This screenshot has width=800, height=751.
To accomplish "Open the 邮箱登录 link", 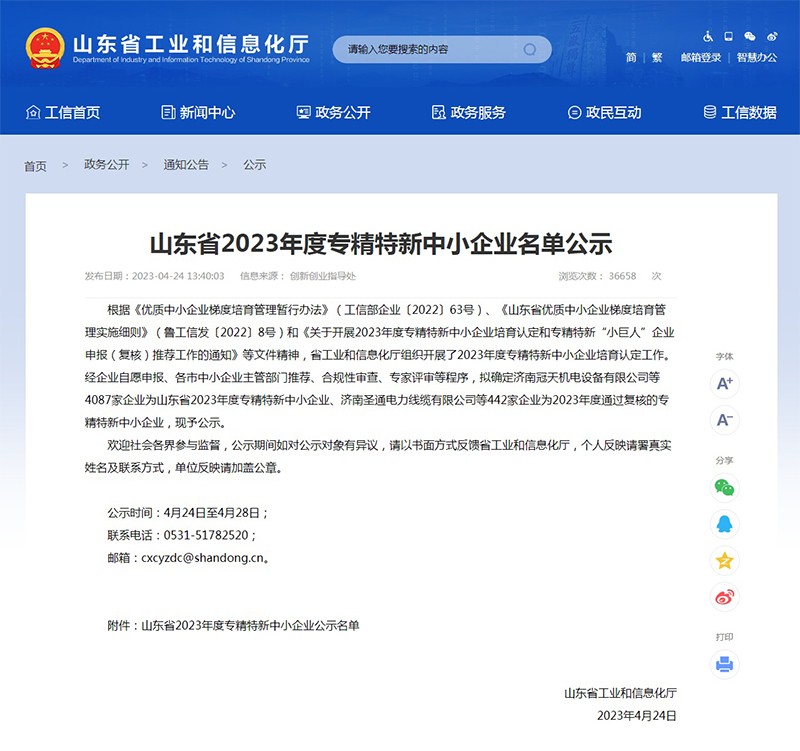I will (701, 58).
